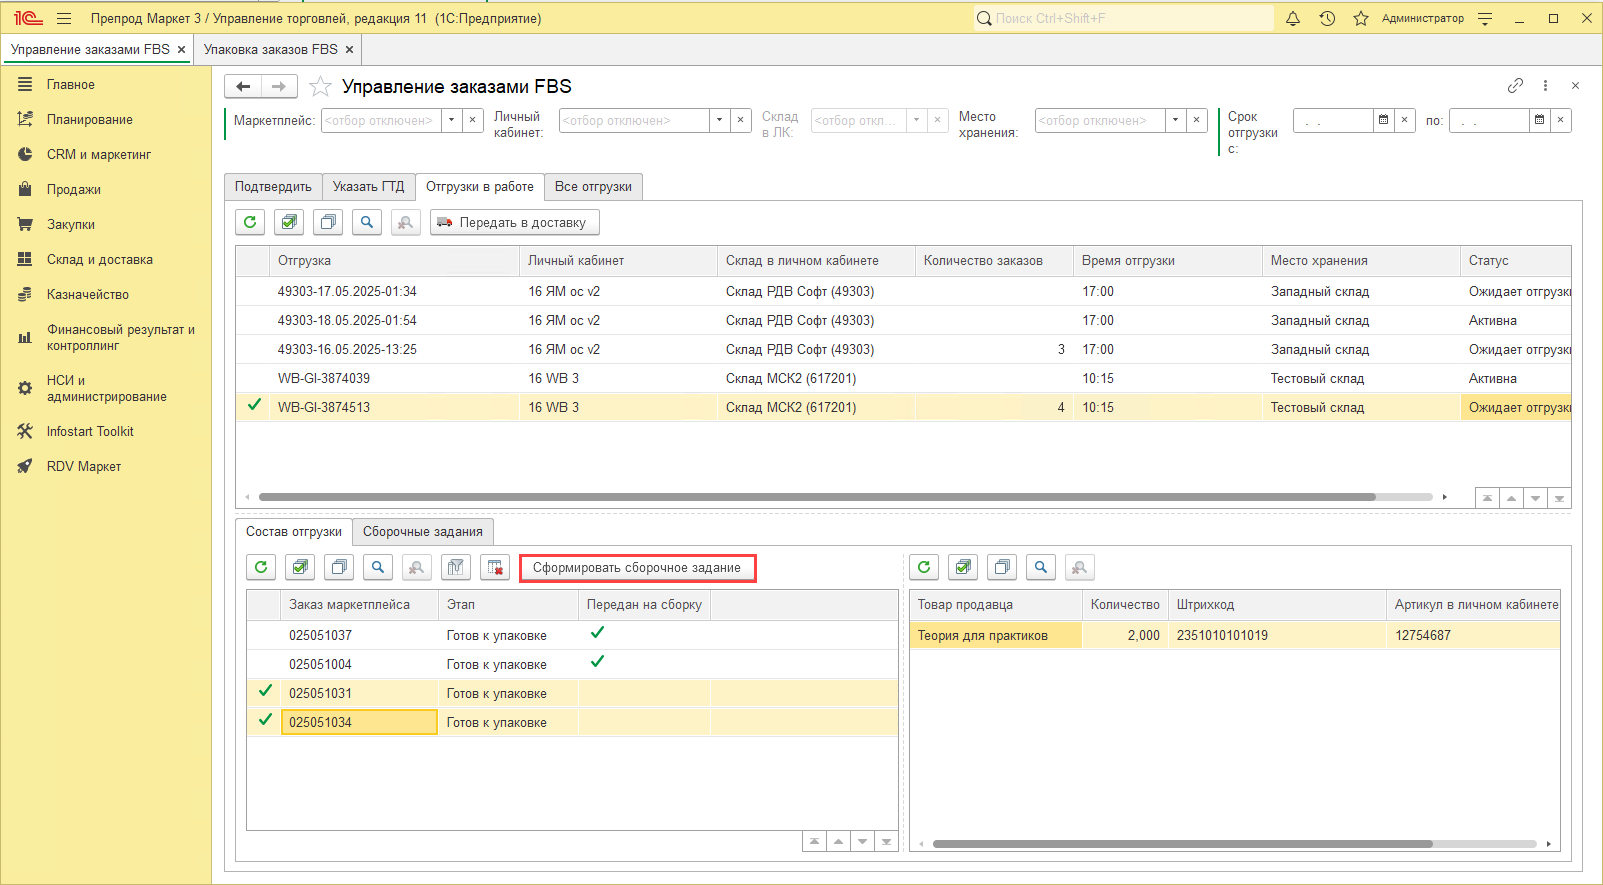Click Передать в доставку button

(514, 222)
